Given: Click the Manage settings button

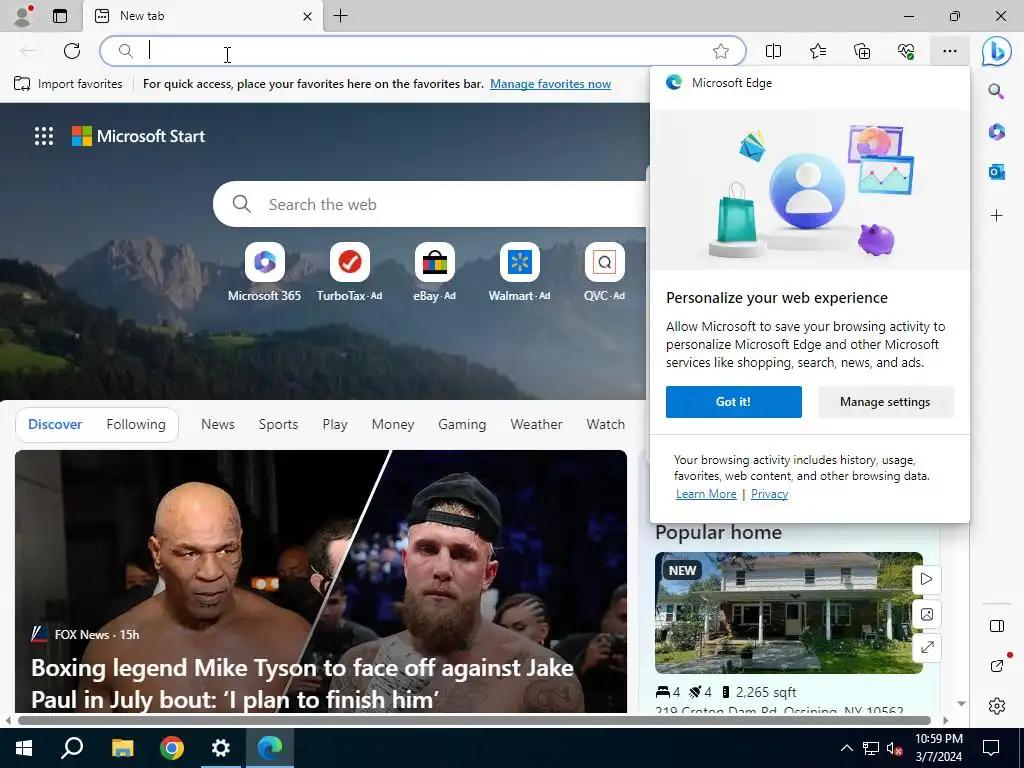Looking at the screenshot, I should tap(885, 402).
